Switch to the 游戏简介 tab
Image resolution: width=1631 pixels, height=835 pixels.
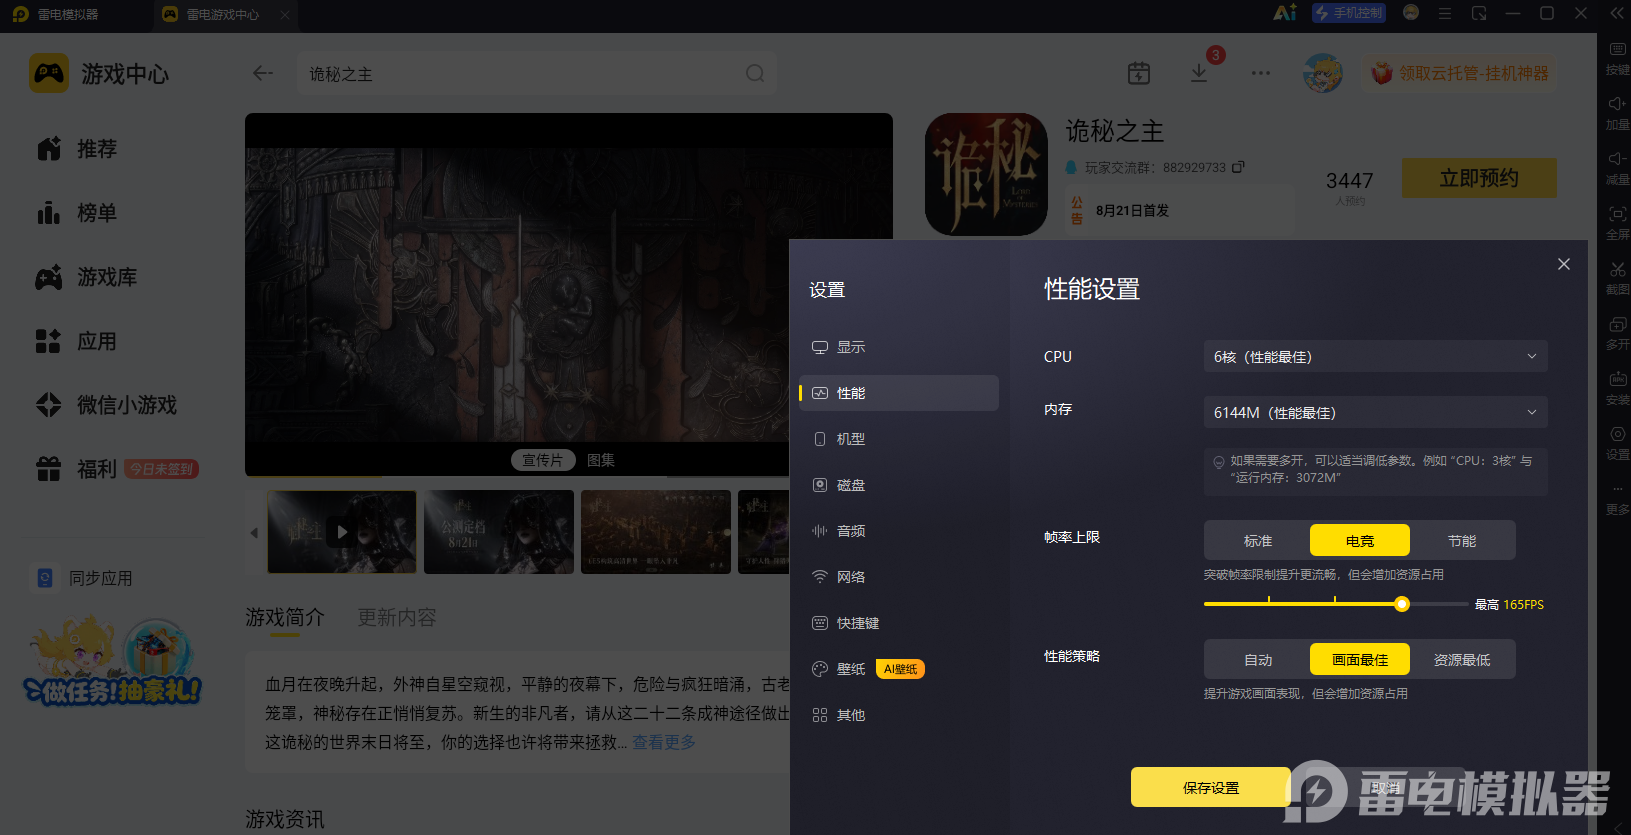(285, 617)
